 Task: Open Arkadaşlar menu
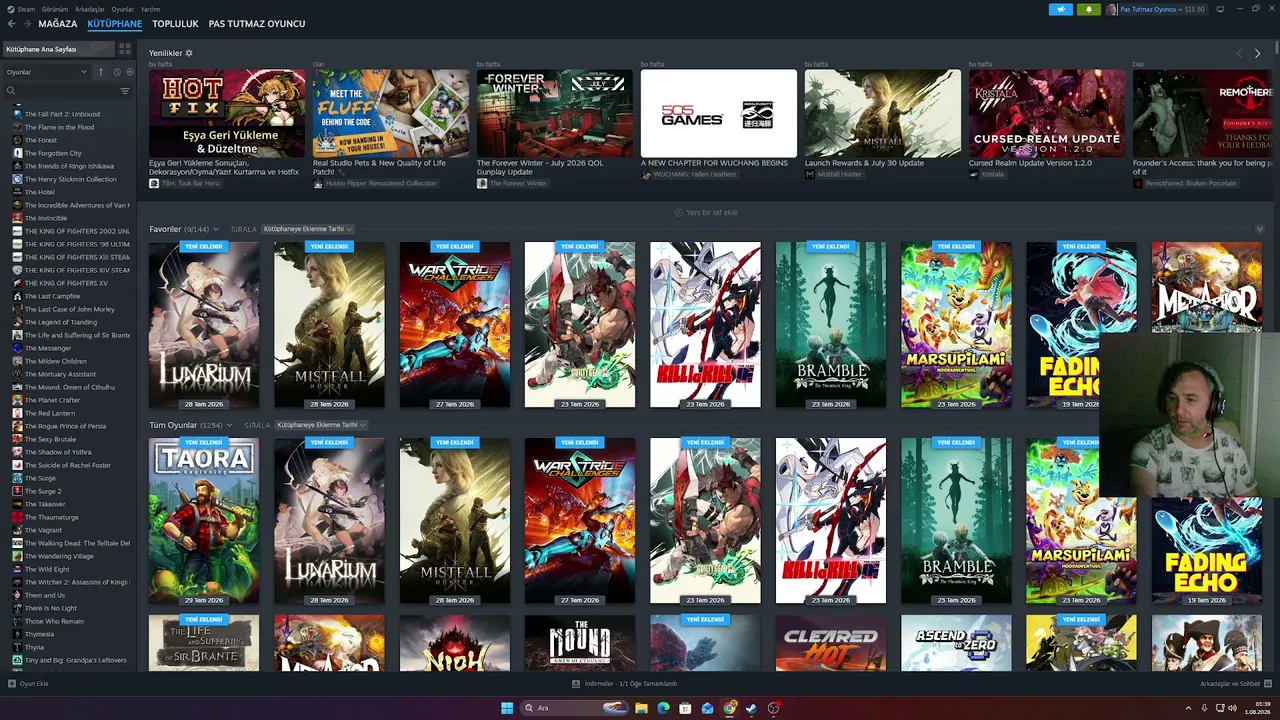90,9
